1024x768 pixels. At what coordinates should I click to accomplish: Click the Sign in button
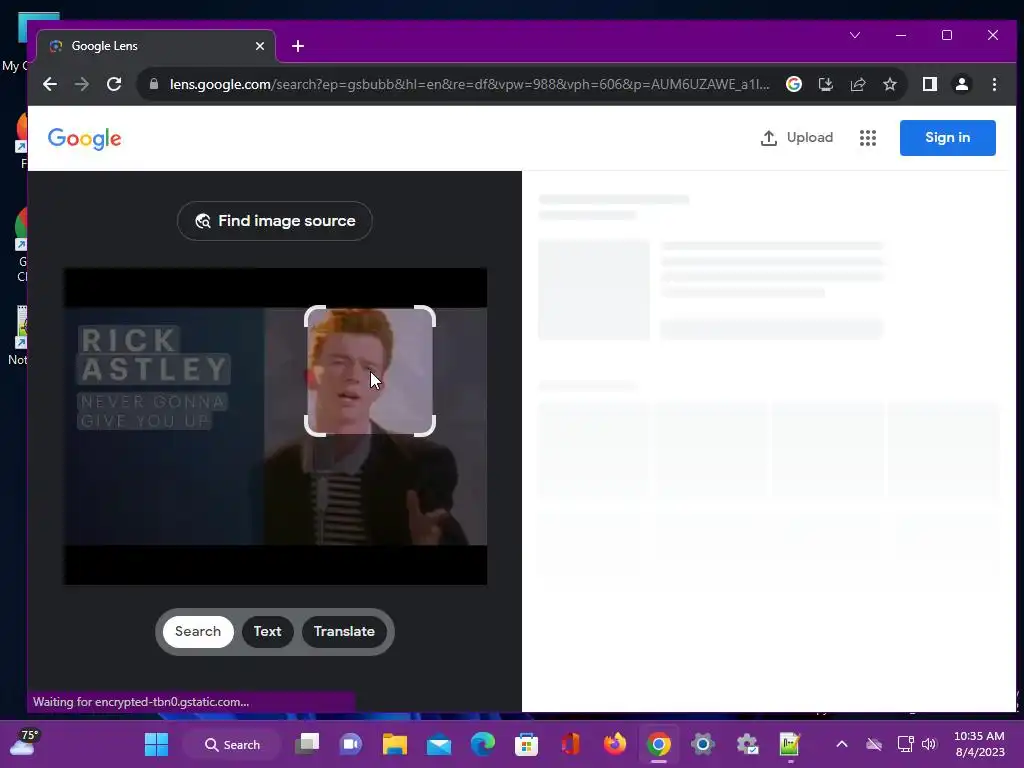[948, 138]
